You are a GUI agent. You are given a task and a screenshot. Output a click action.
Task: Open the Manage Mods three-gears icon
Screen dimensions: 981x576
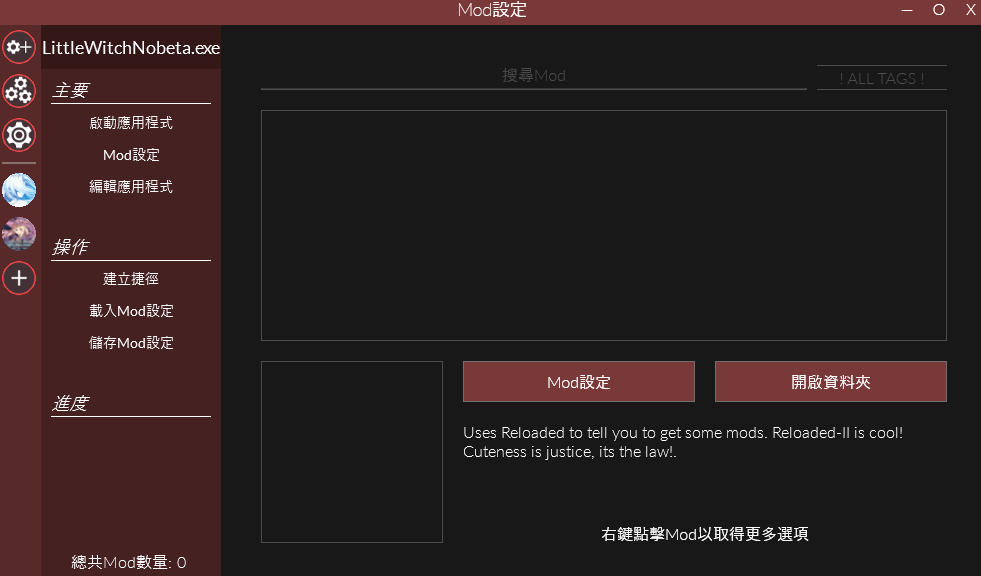[19, 91]
